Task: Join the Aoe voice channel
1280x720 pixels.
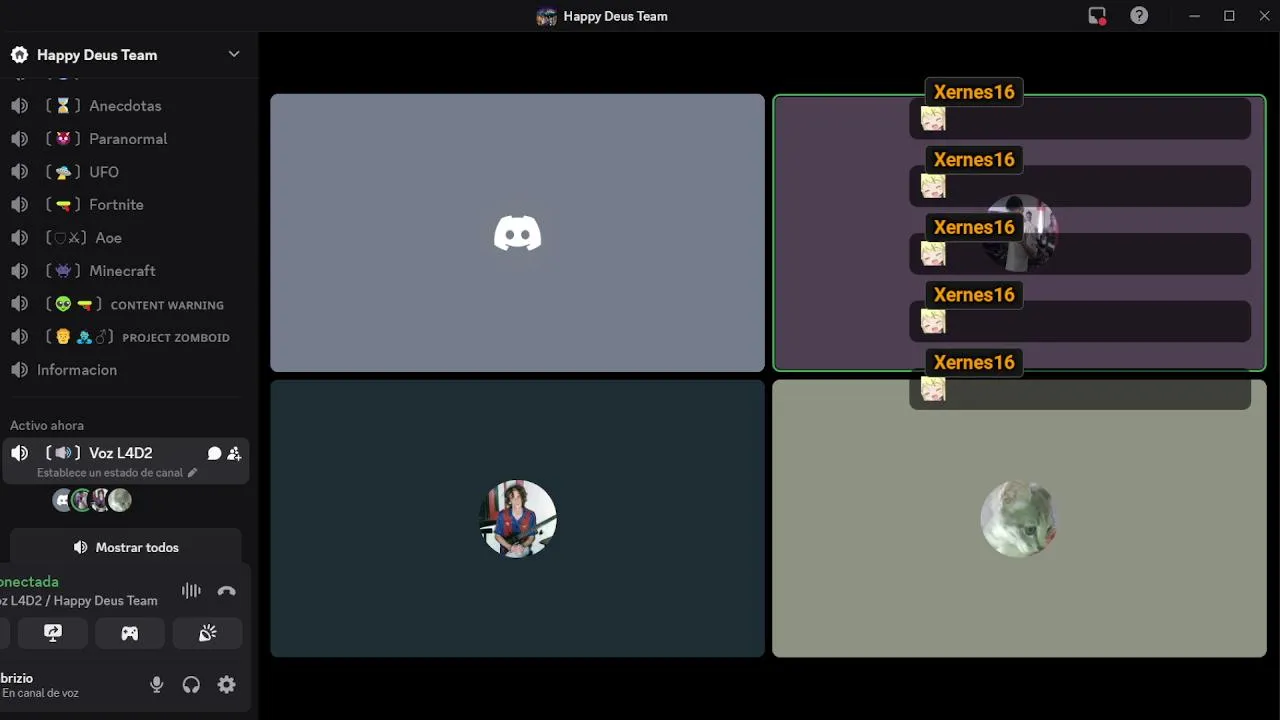Action: click(125, 238)
